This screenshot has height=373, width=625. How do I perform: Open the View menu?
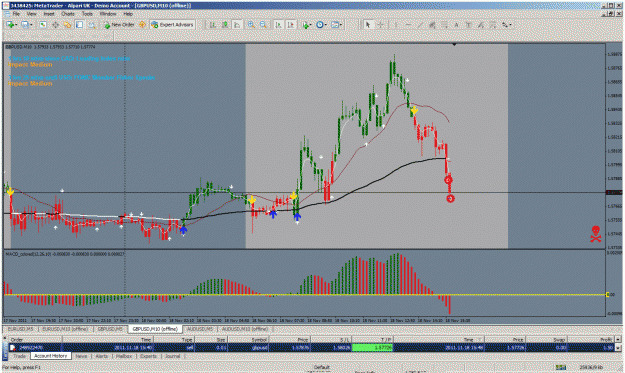(31, 14)
